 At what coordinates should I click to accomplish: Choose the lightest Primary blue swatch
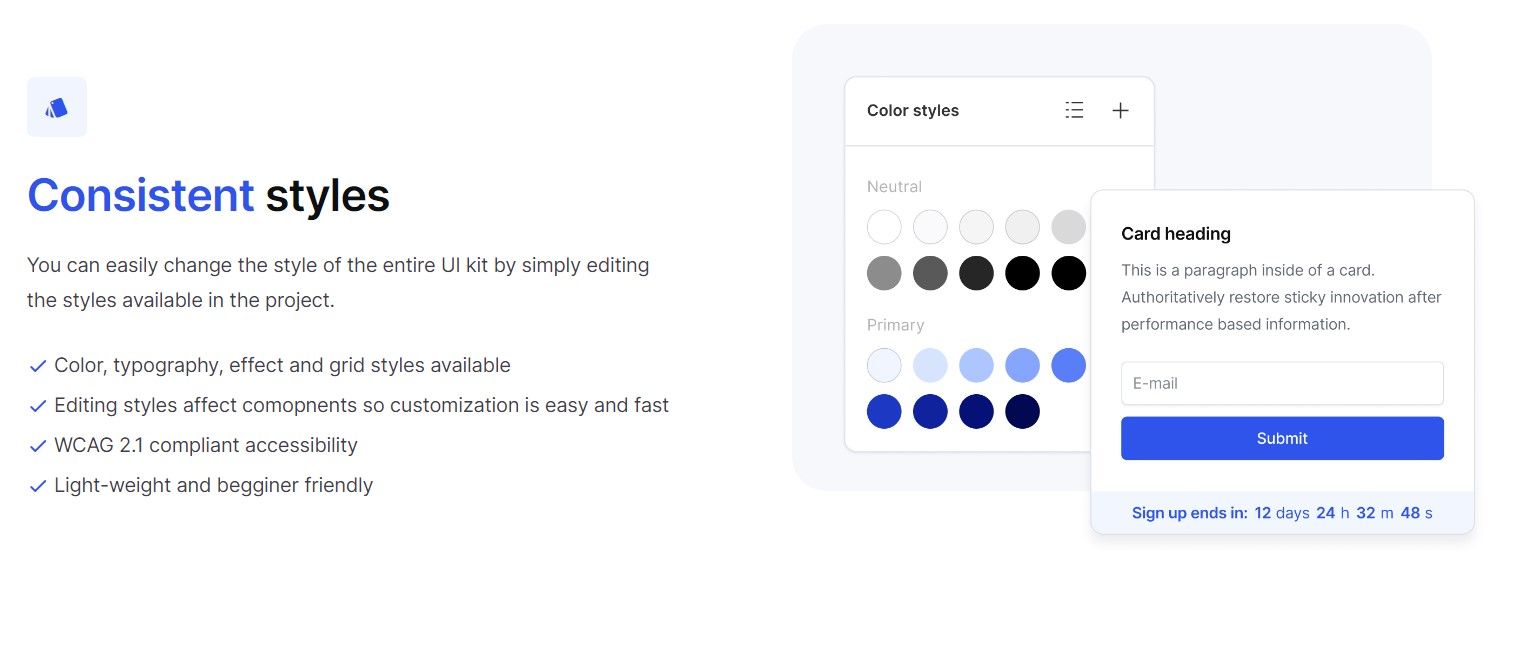884,365
